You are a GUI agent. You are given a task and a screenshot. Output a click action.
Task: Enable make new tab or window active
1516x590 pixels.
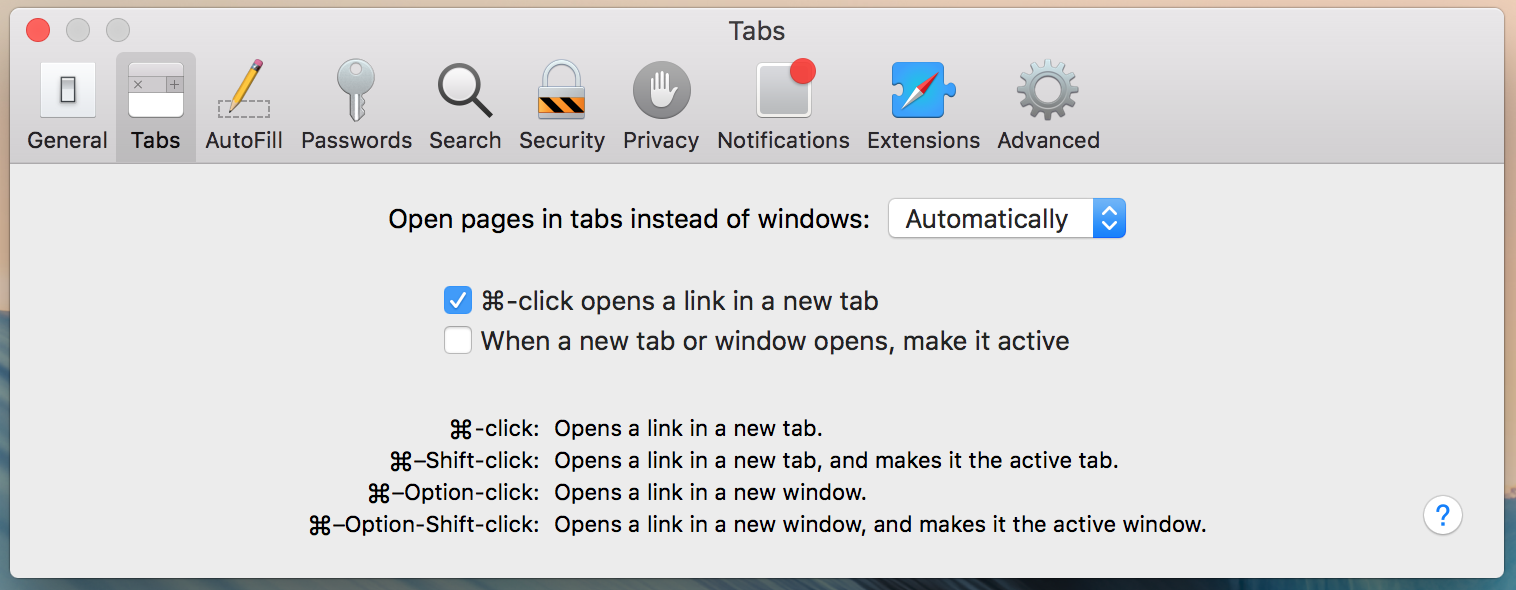click(458, 341)
